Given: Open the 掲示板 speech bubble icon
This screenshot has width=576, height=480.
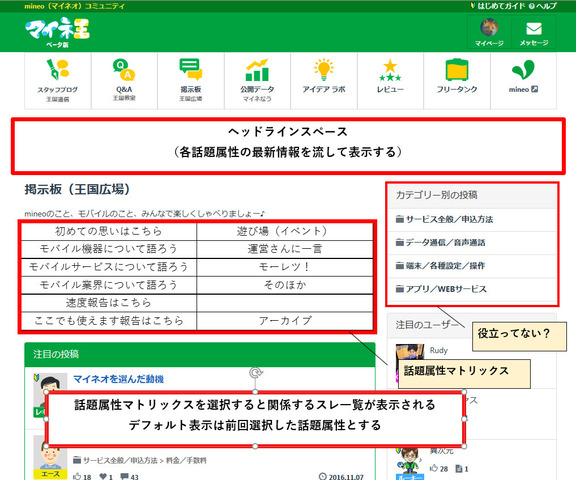Looking at the screenshot, I should (x=191, y=69).
